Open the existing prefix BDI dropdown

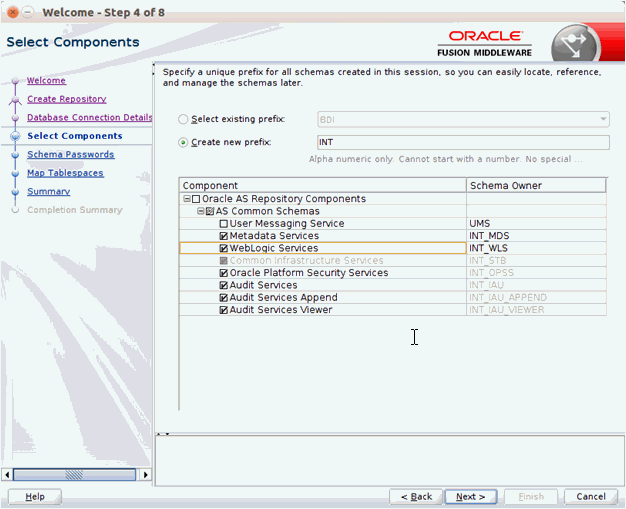(x=463, y=119)
